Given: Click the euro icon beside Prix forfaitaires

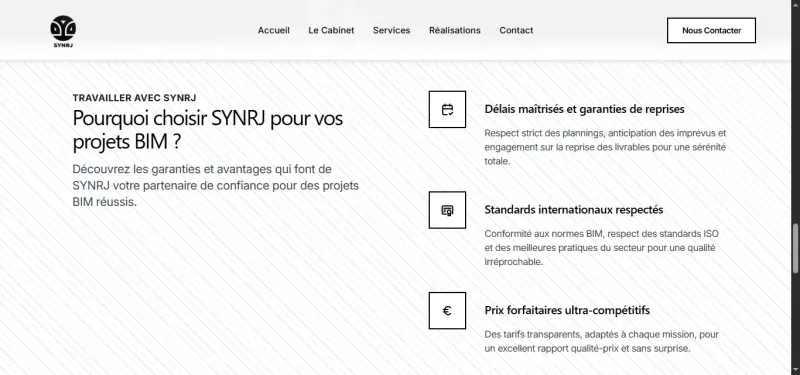Looking at the screenshot, I should (447, 311).
